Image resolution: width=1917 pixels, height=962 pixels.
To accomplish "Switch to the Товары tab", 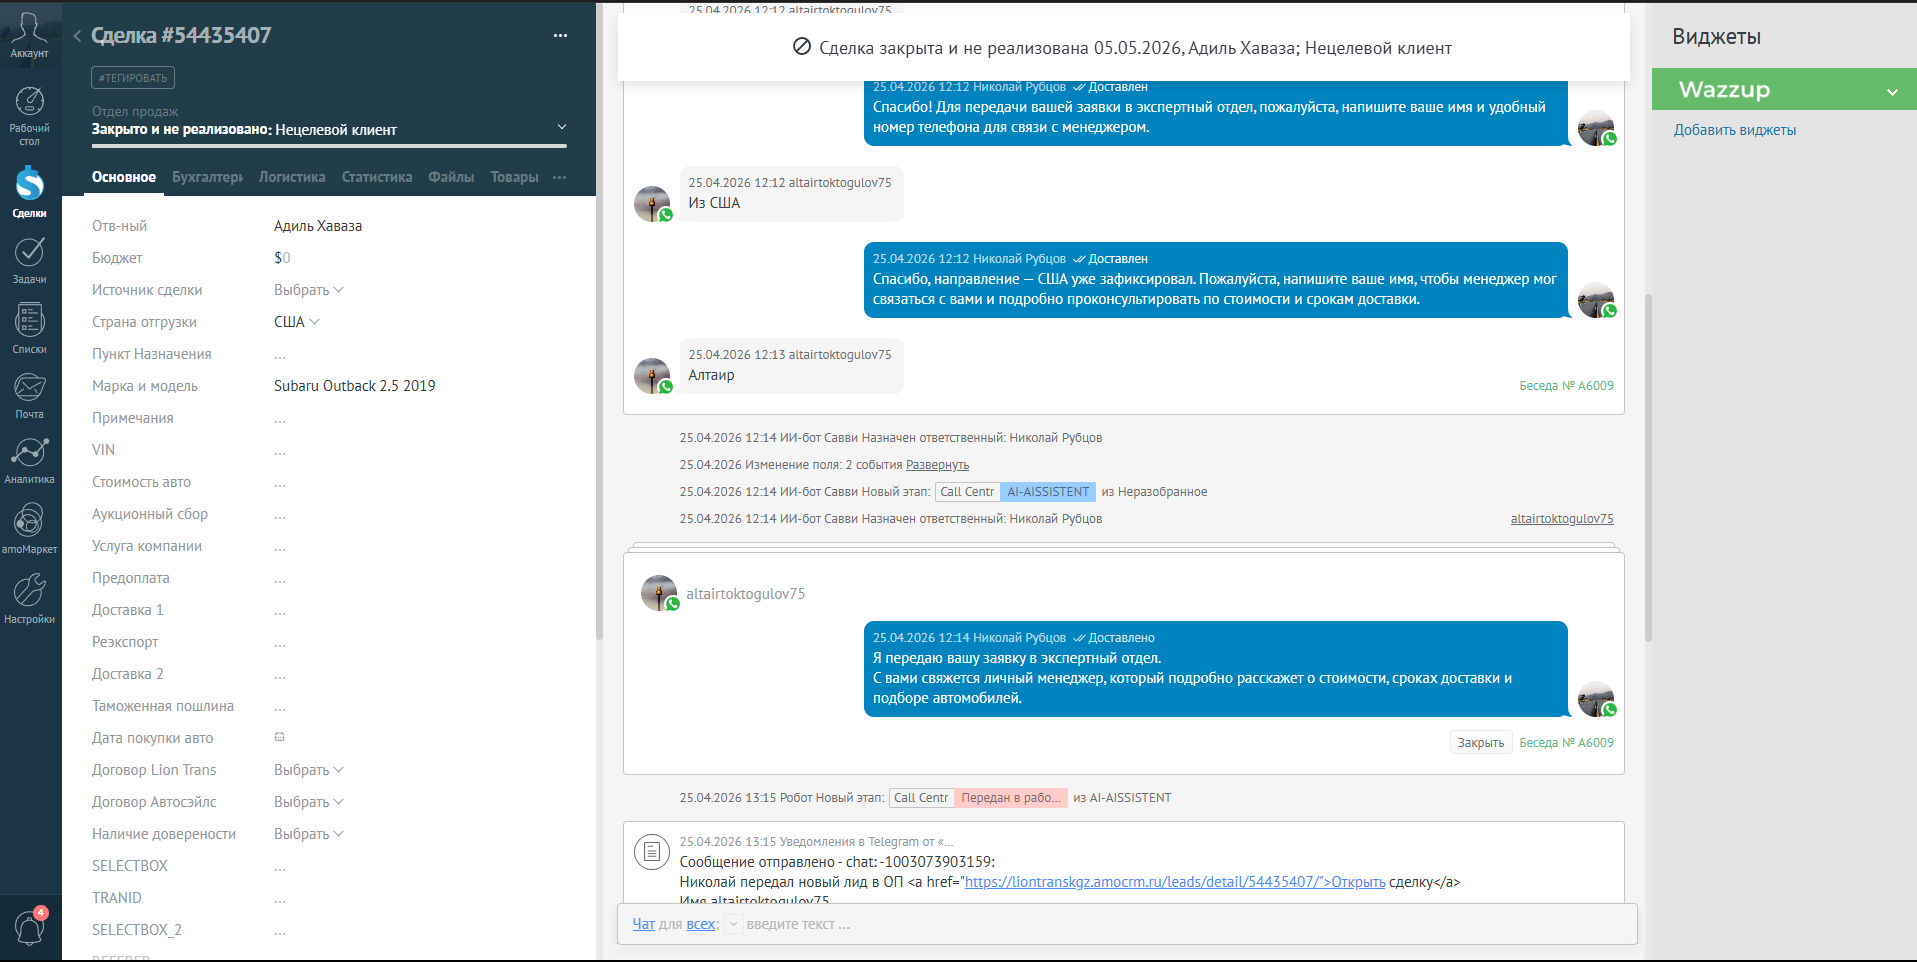I will point(514,177).
